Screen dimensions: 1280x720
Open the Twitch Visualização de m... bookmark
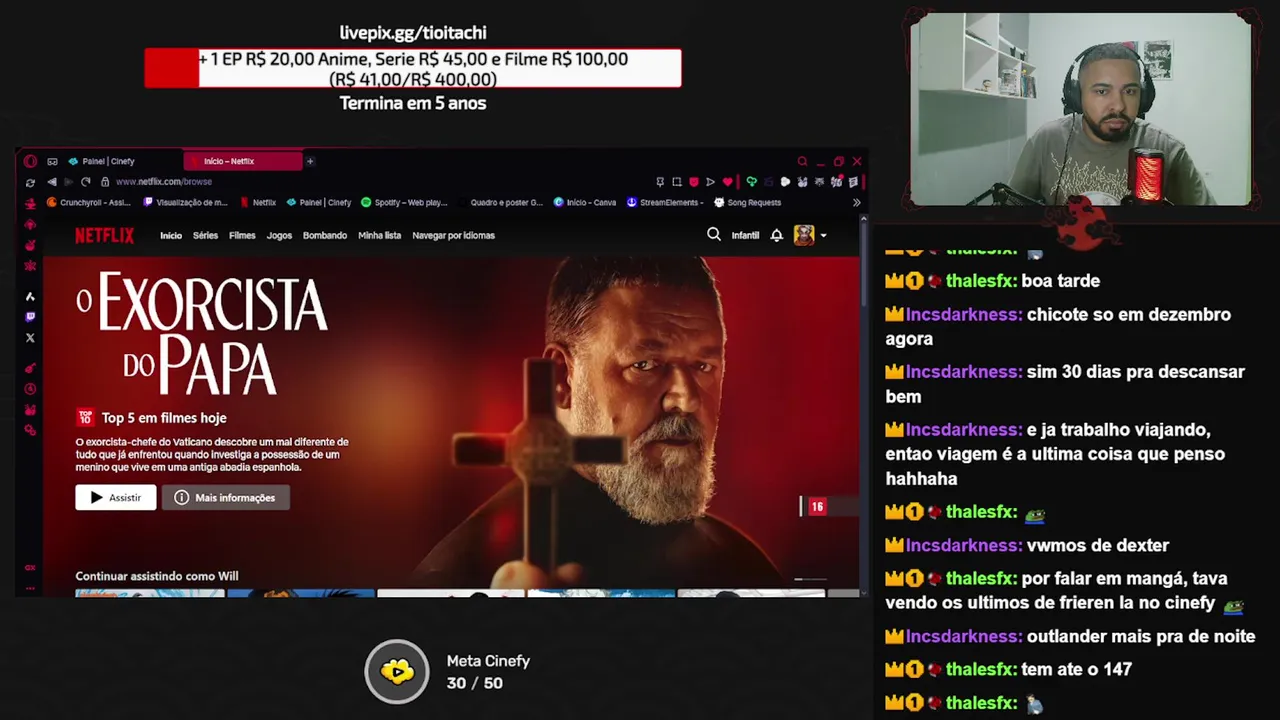[x=186, y=202]
